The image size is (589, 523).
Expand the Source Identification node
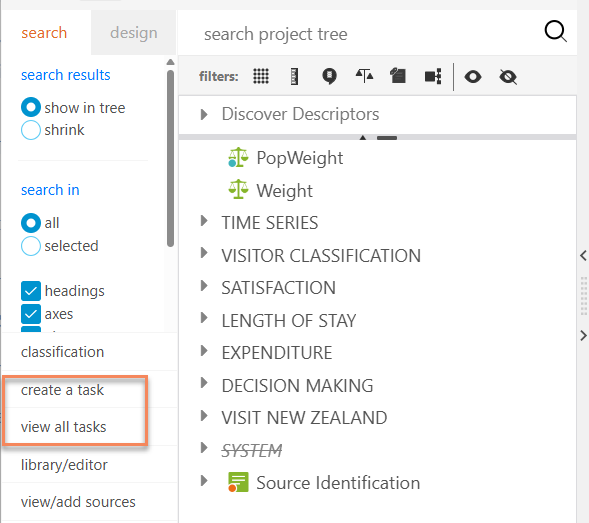(204, 481)
